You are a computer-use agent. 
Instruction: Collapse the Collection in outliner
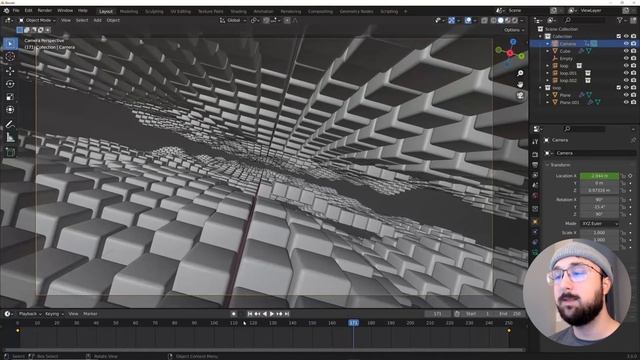[x=540, y=36]
